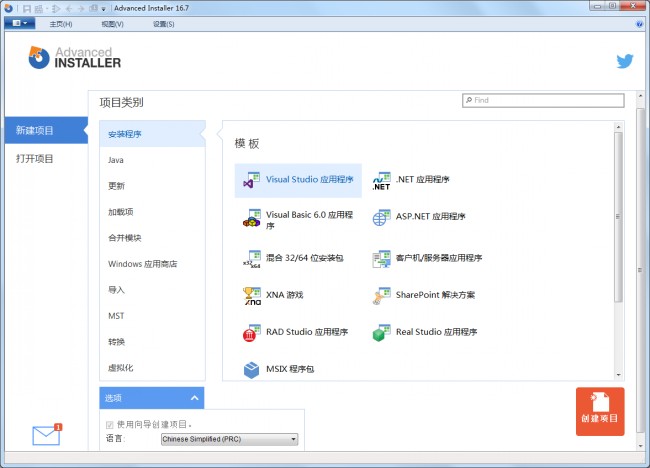Click the Save icon in quick access toolbar

pyautogui.click(x=27, y=8)
